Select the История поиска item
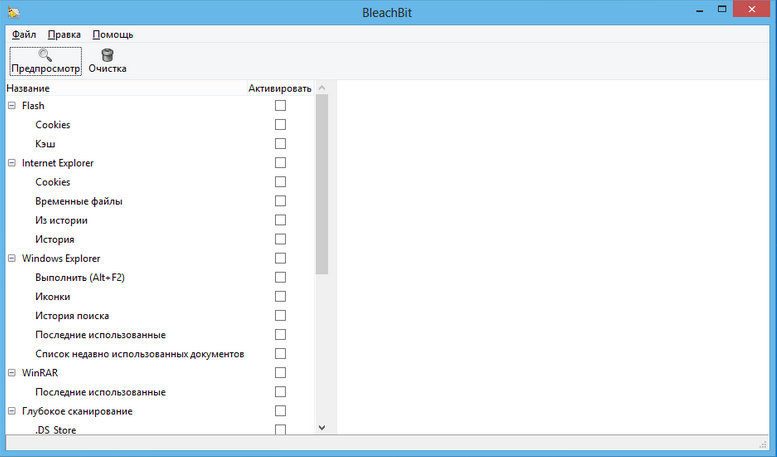This screenshot has width=777, height=457. [x=72, y=315]
